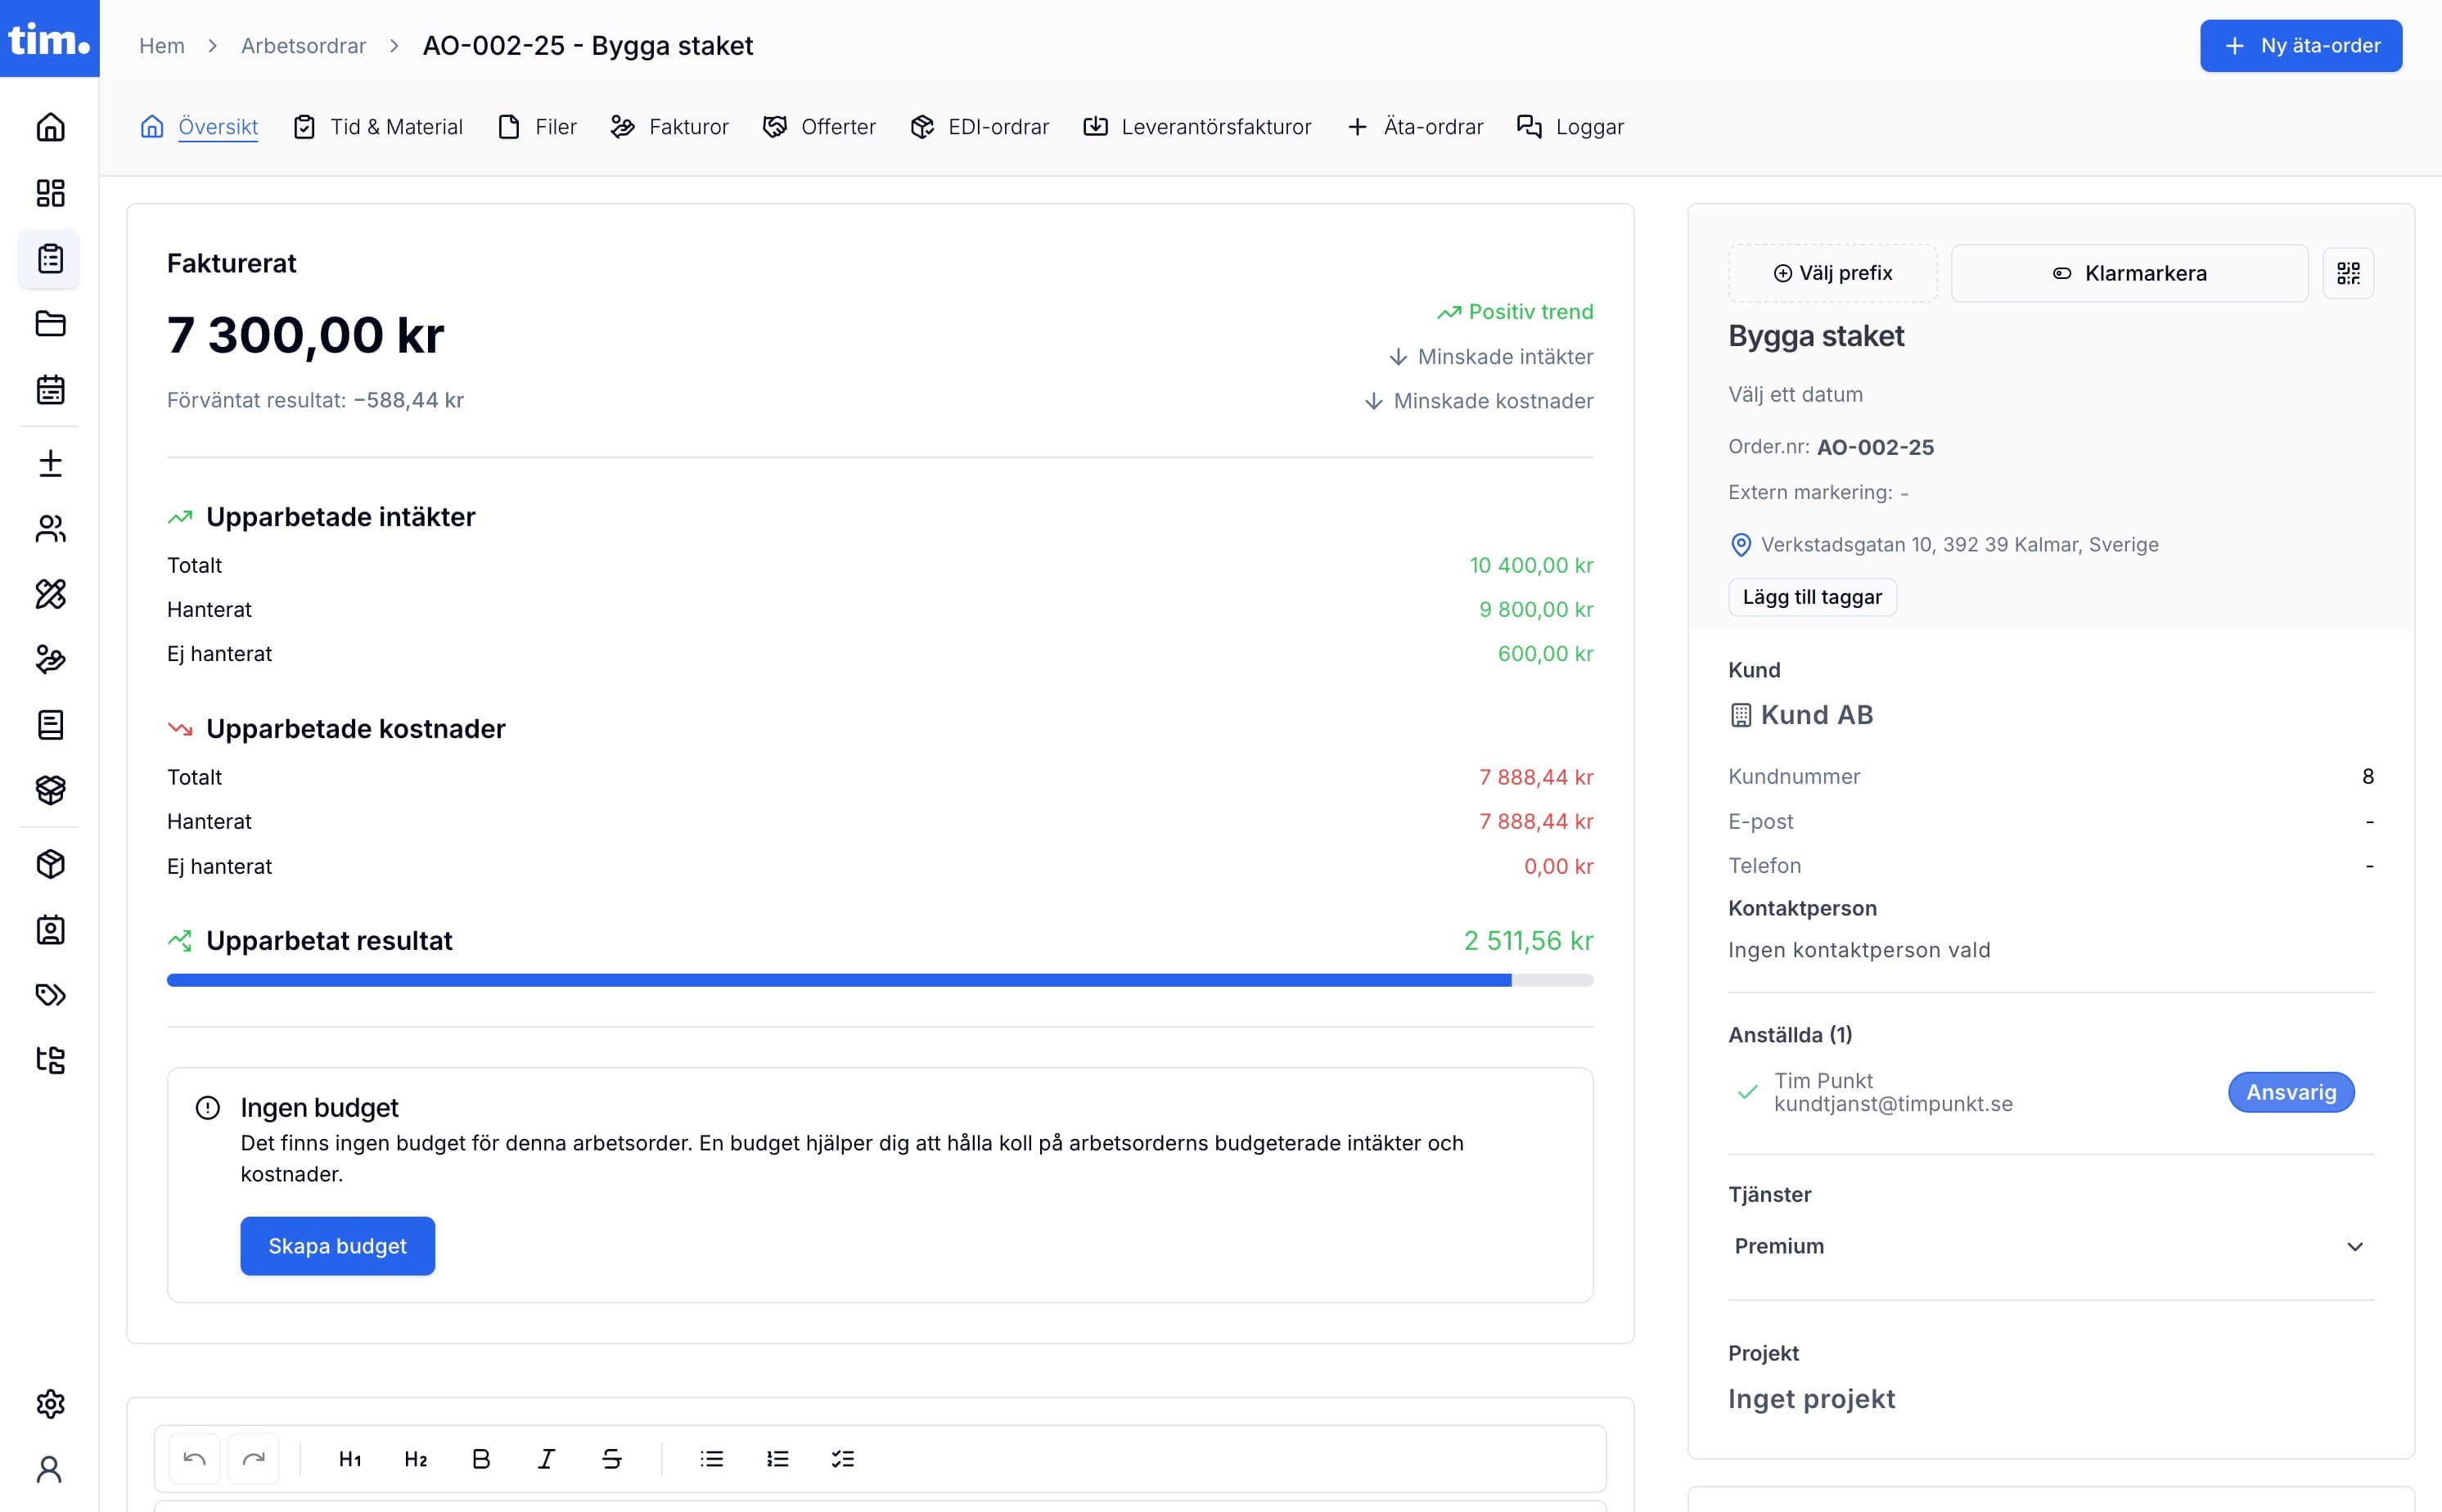Viewport: 2442px width, 1512px height.
Task: Toggle italic formatting in editor
Action: click(546, 1459)
